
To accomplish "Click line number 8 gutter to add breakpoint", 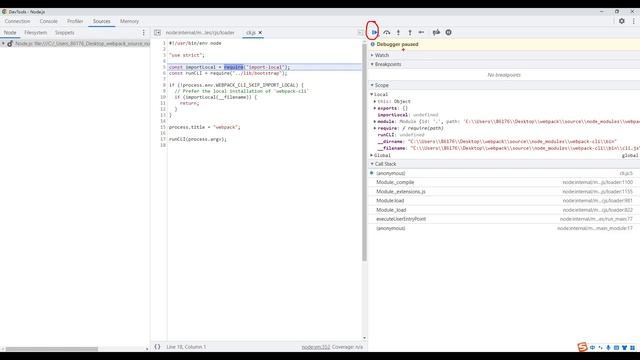I will point(164,85).
